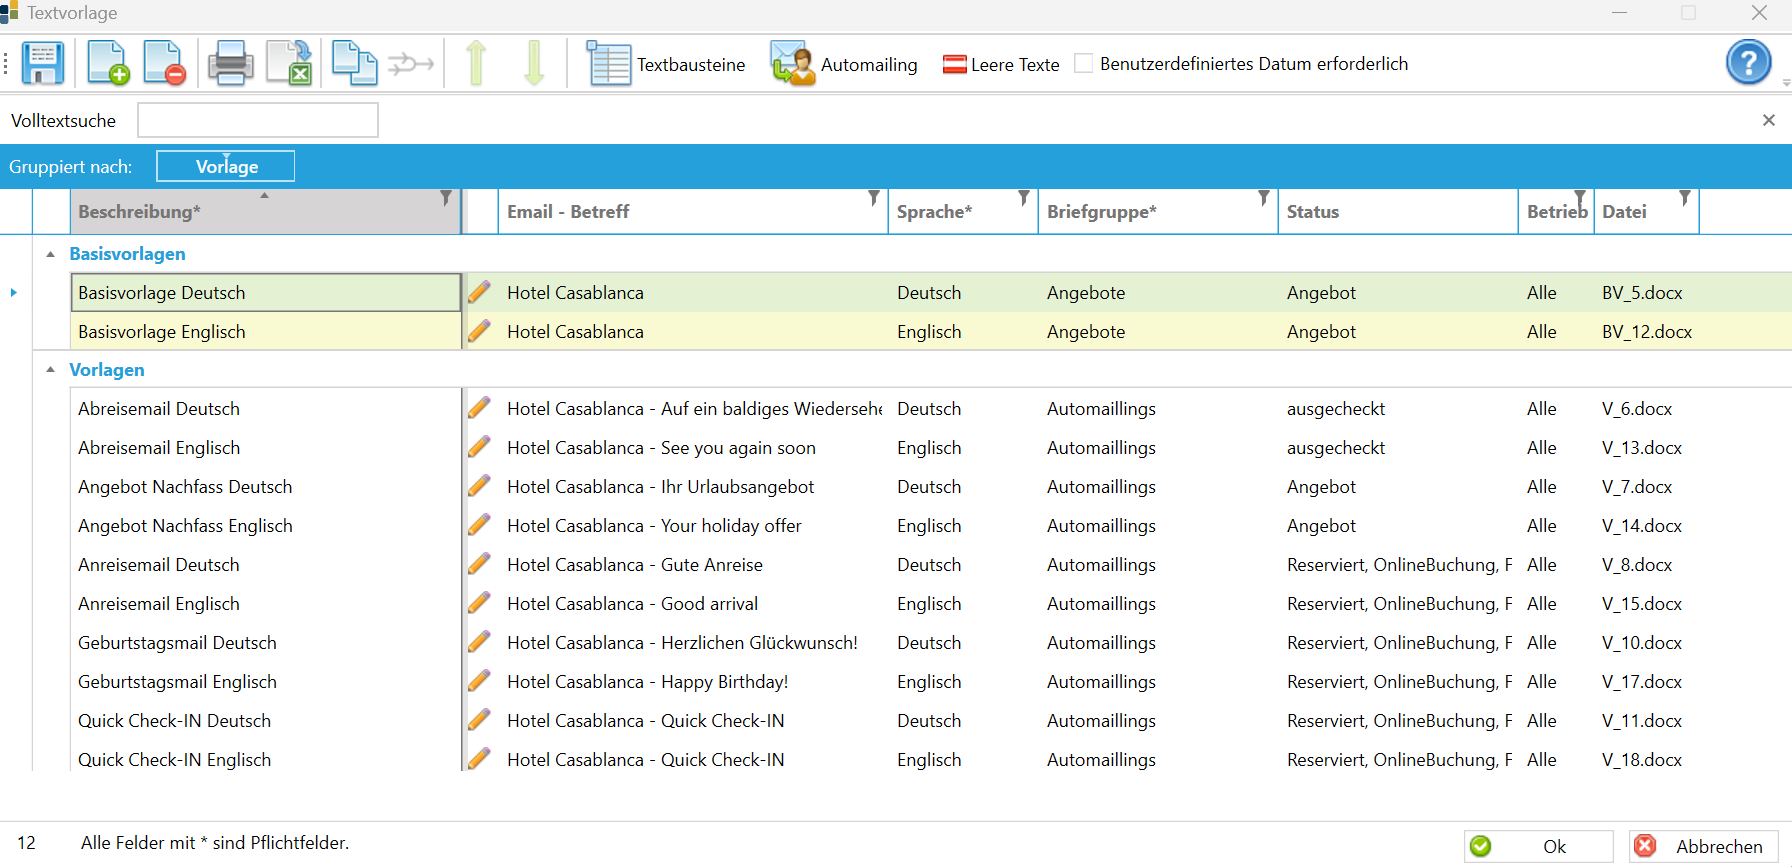The width and height of the screenshot is (1792, 867).
Task: Confirm with the Ok button
Action: [x=1539, y=846]
